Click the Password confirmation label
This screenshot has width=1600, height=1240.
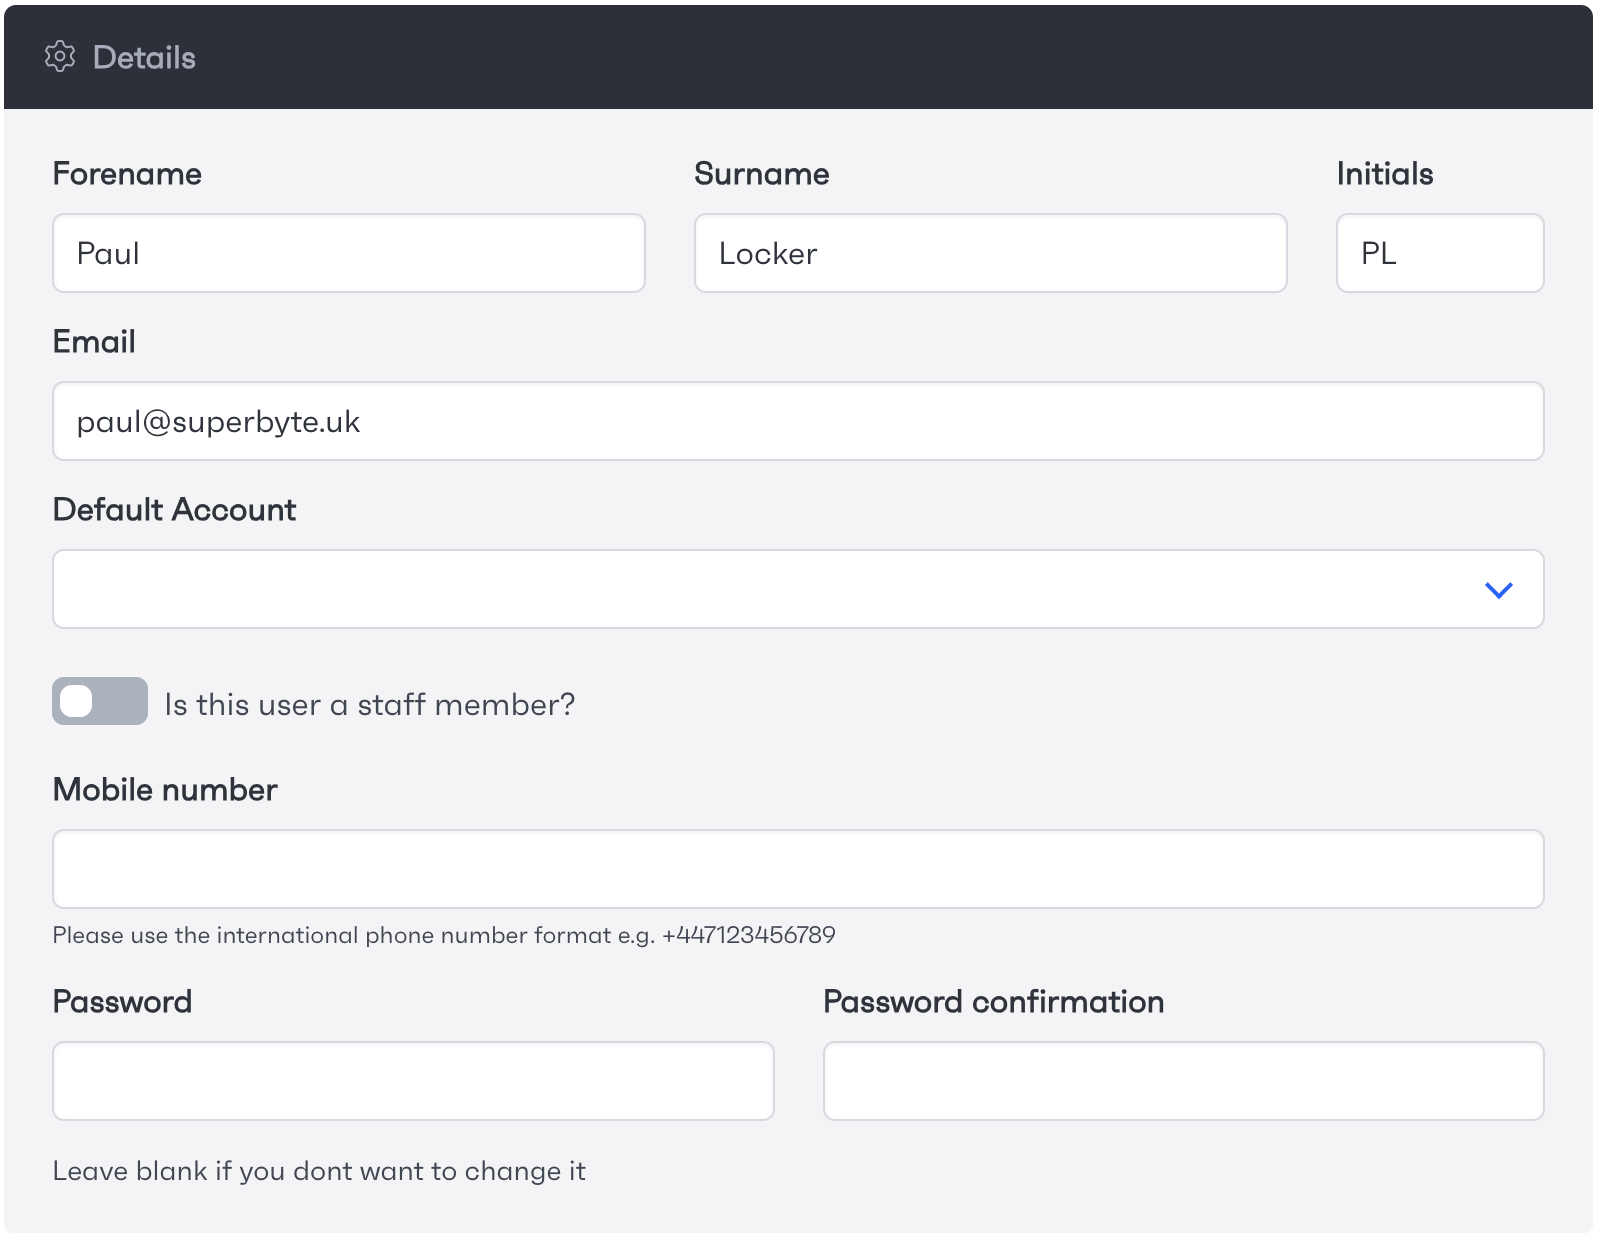(x=994, y=1002)
